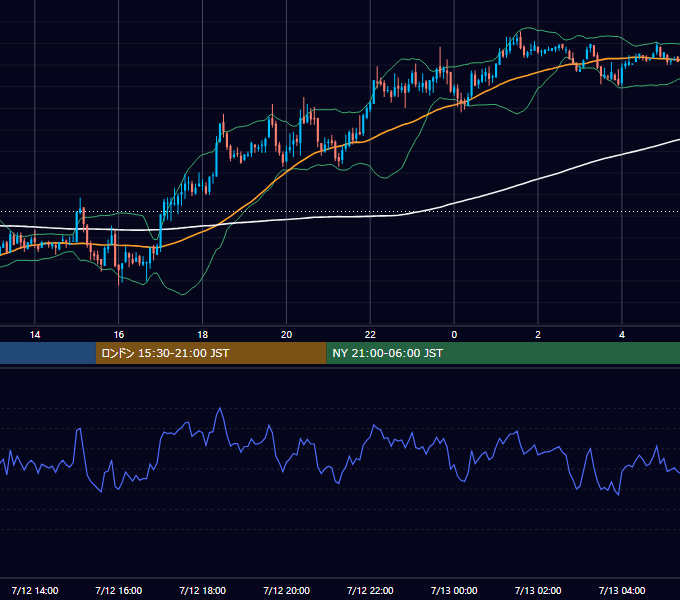Click the 7/13 04:00 date label
Screen dimensions: 680x600
(x=622, y=590)
